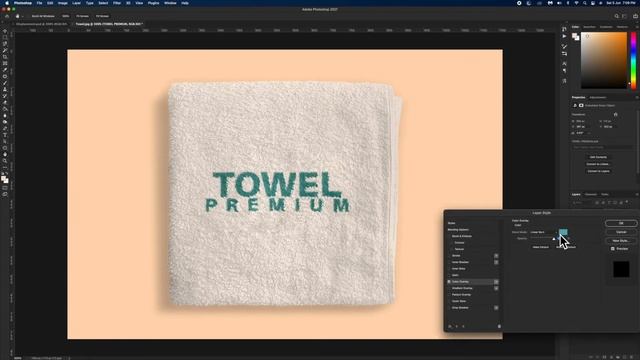
Task: Add another Gradient Overlay with plus button
Action: [496, 288]
